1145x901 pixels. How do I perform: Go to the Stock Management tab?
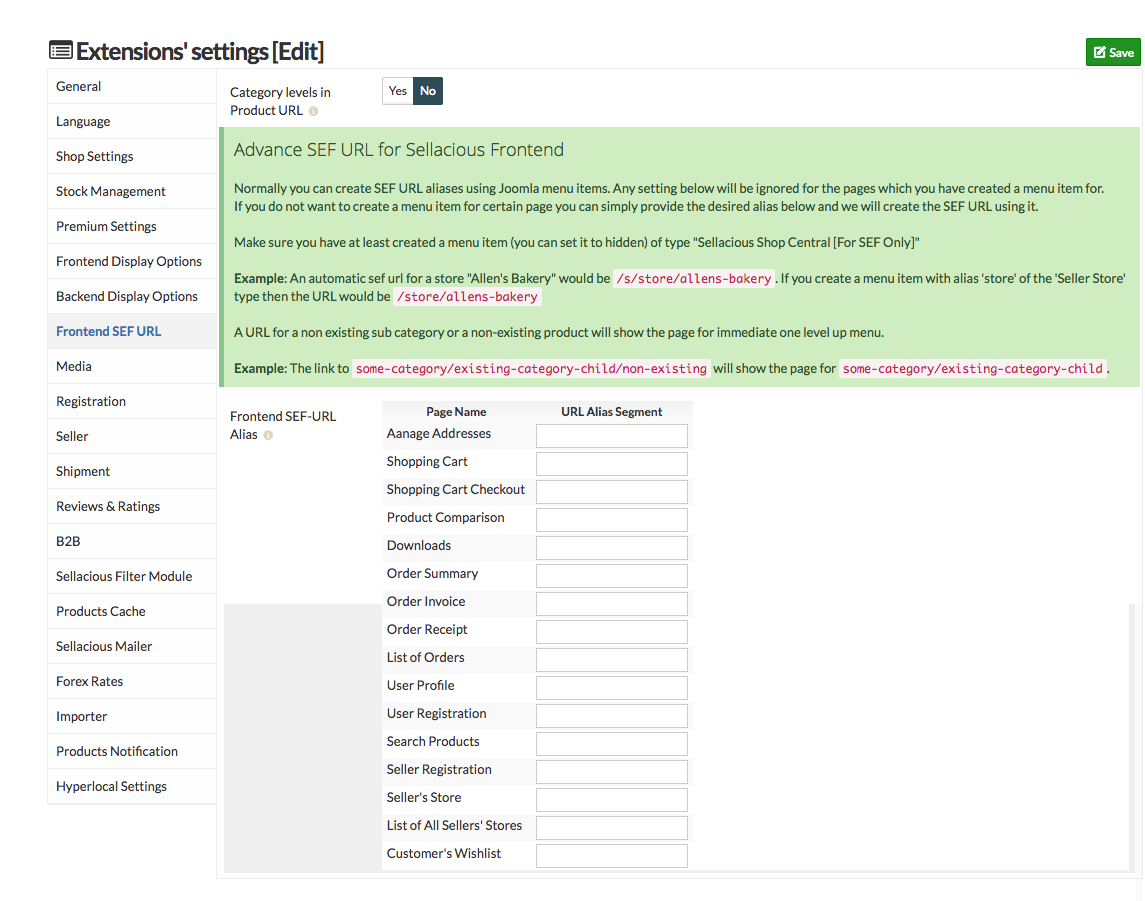point(132,191)
